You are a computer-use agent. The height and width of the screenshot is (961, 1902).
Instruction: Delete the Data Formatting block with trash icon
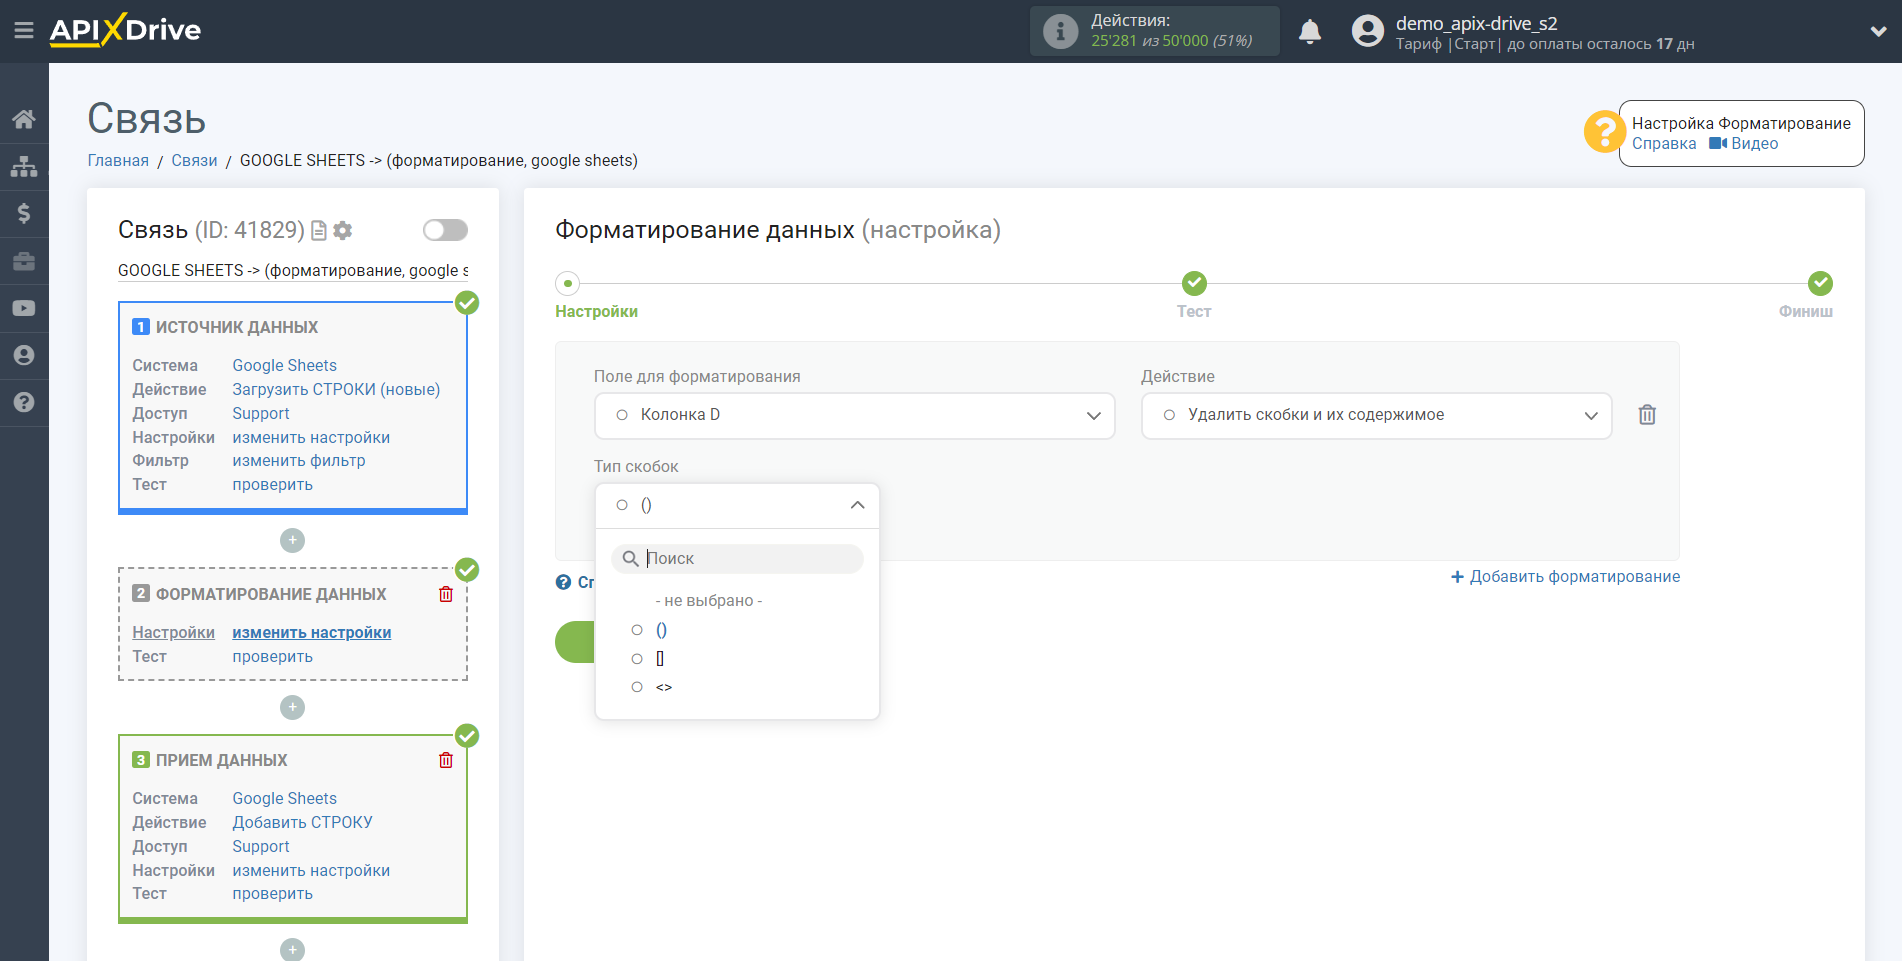pyautogui.click(x=446, y=594)
